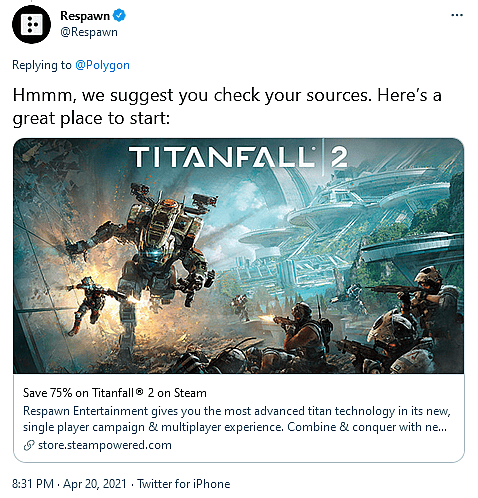Click the Respawn display name
The image size is (478, 498).
point(85,16)
